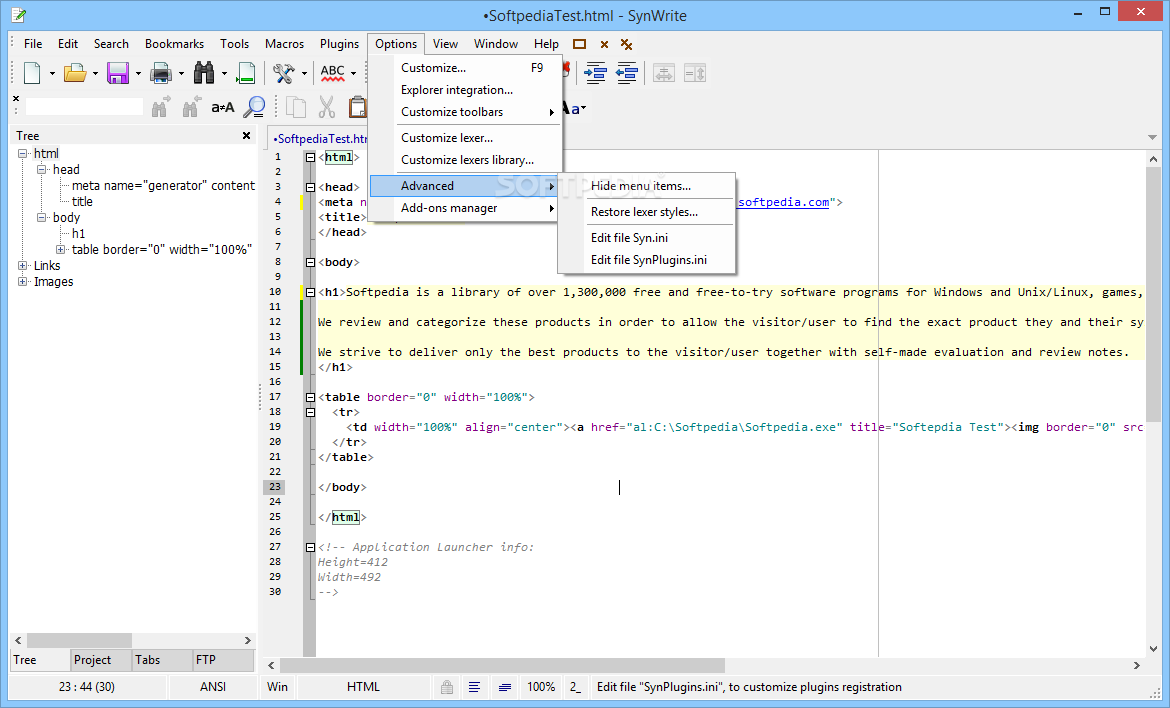The height and width of the screenshot is (708, 1170).
Task: Click the HTML lexer status bar field
Action: (363, 687)
